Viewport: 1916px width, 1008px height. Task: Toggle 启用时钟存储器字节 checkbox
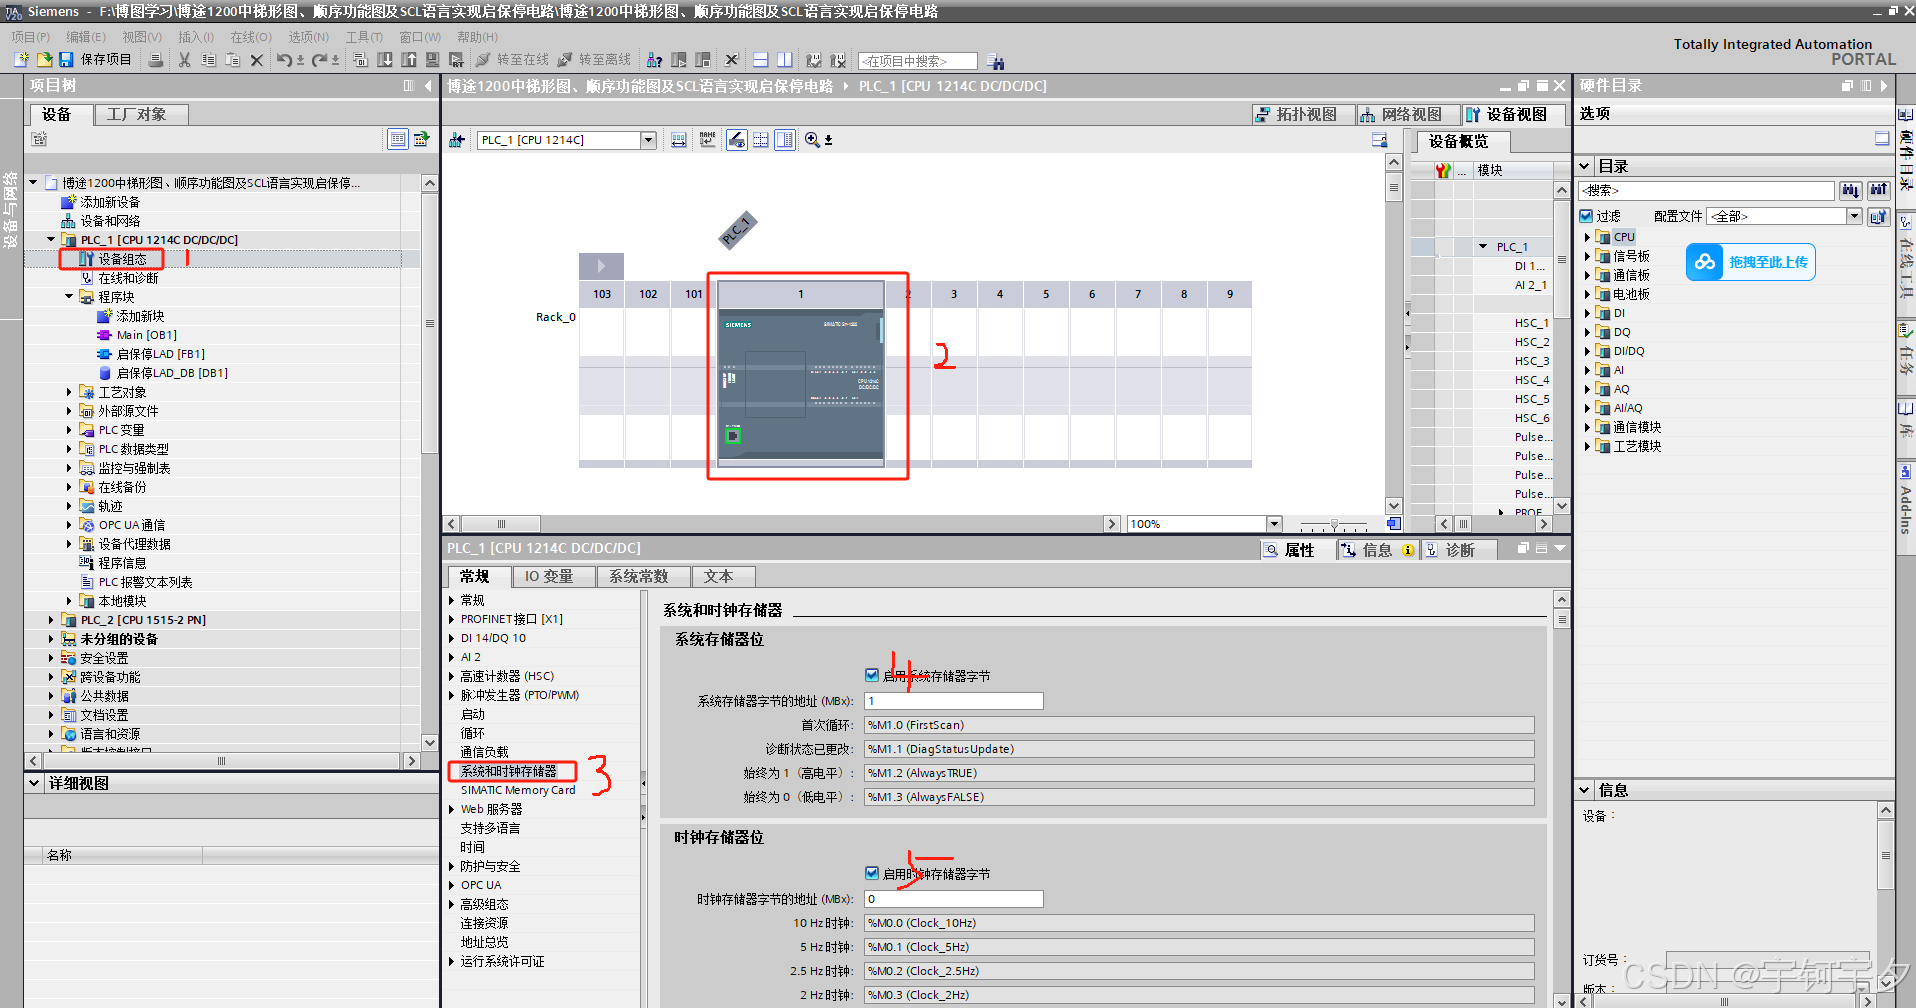pos(872,873)
